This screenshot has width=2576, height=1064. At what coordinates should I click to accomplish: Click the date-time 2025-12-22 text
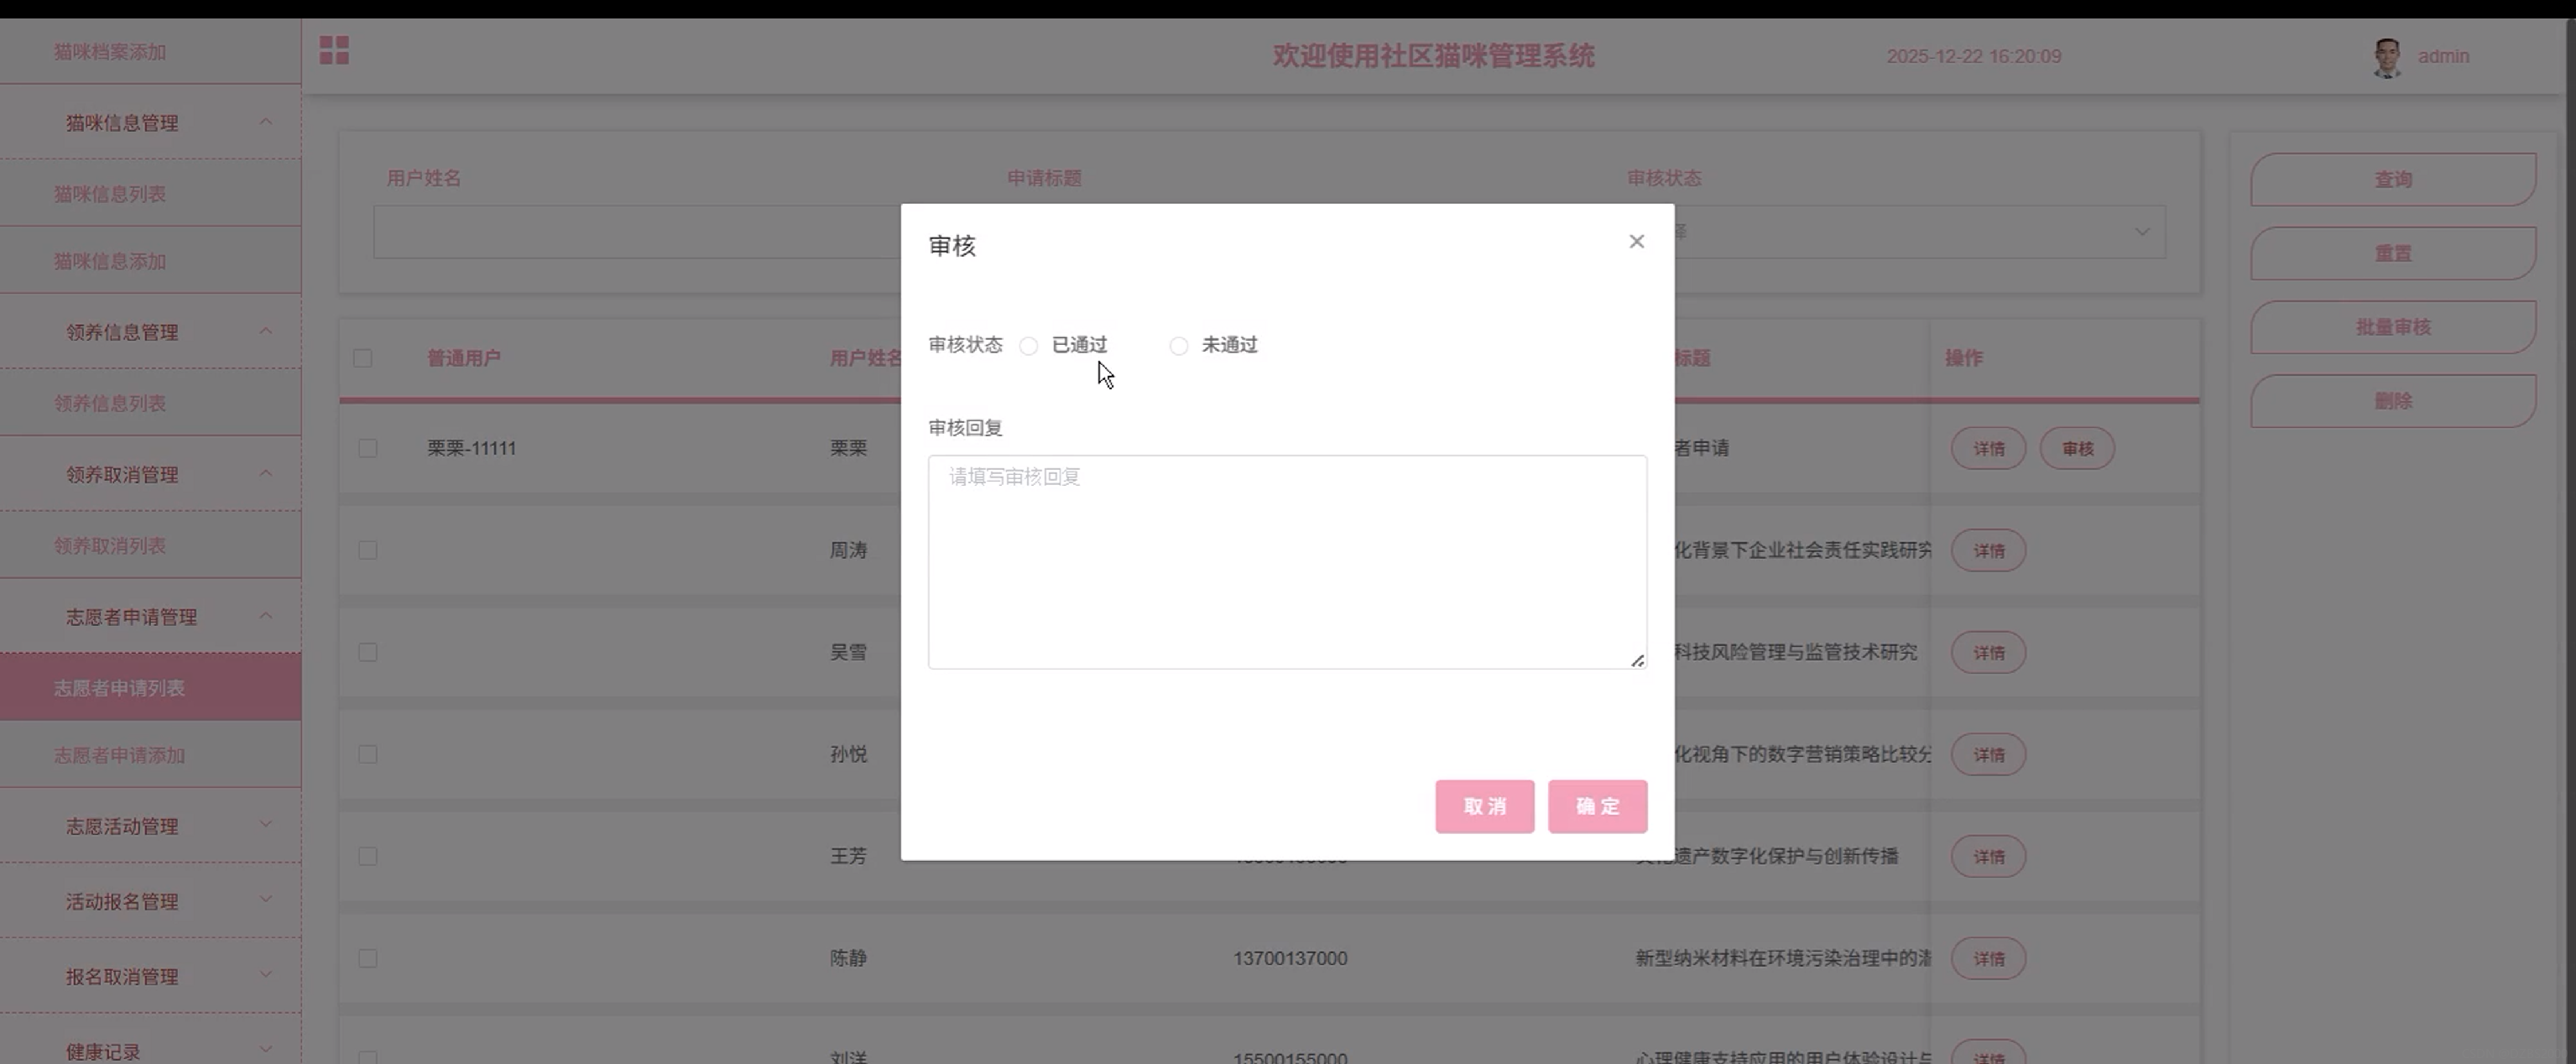tap(1973, 57)
